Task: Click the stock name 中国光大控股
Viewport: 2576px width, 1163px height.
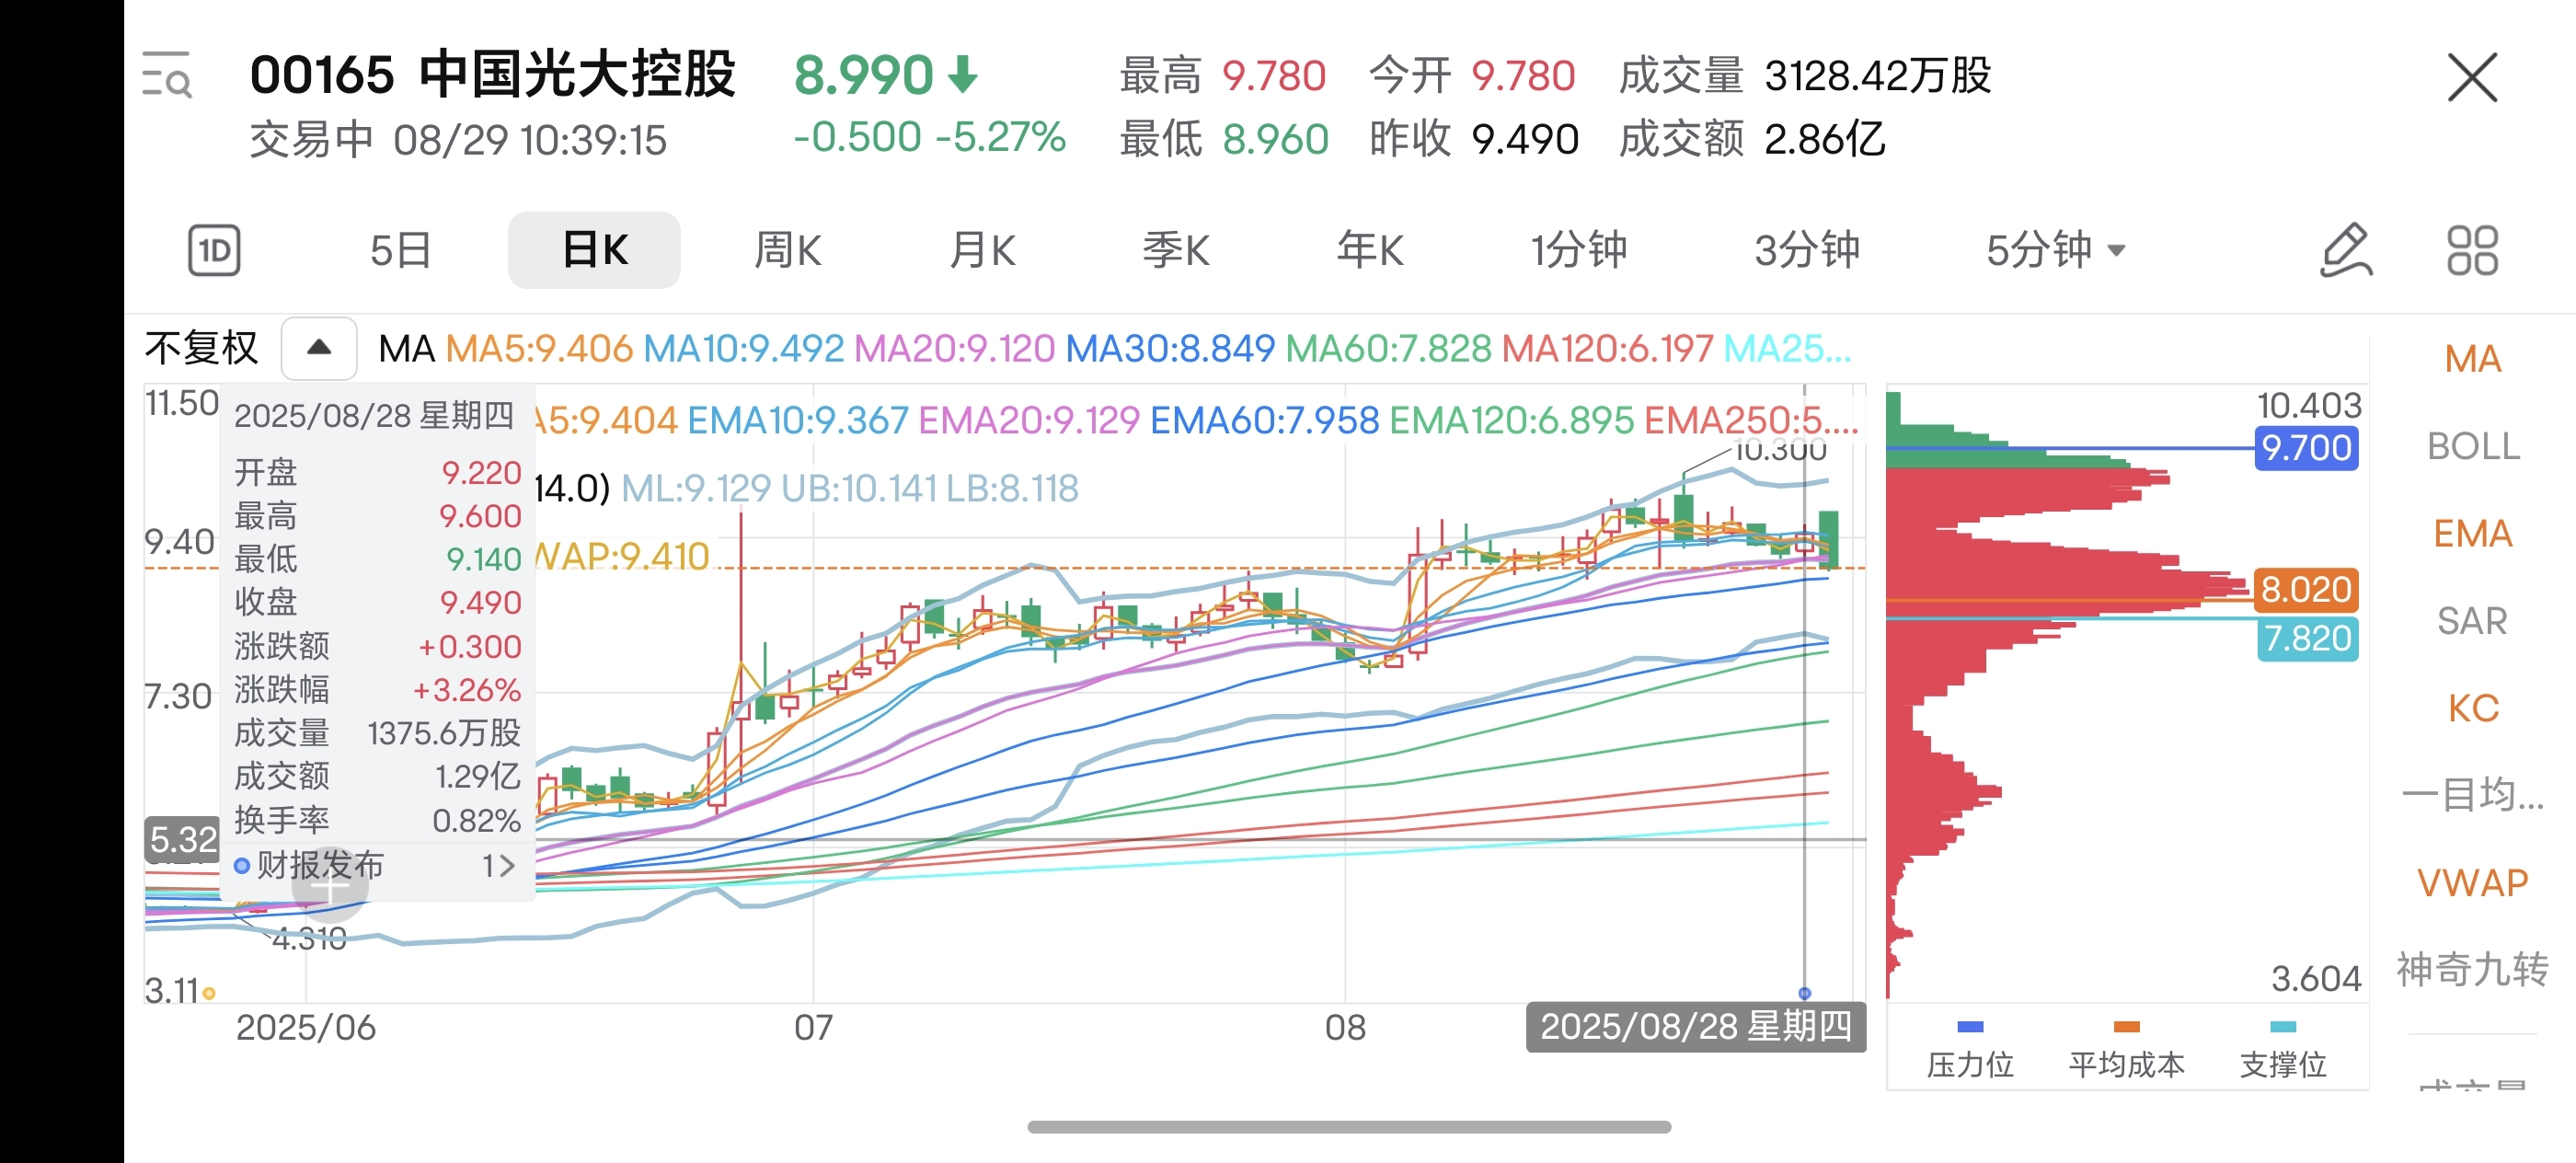Action: point(577,75)
